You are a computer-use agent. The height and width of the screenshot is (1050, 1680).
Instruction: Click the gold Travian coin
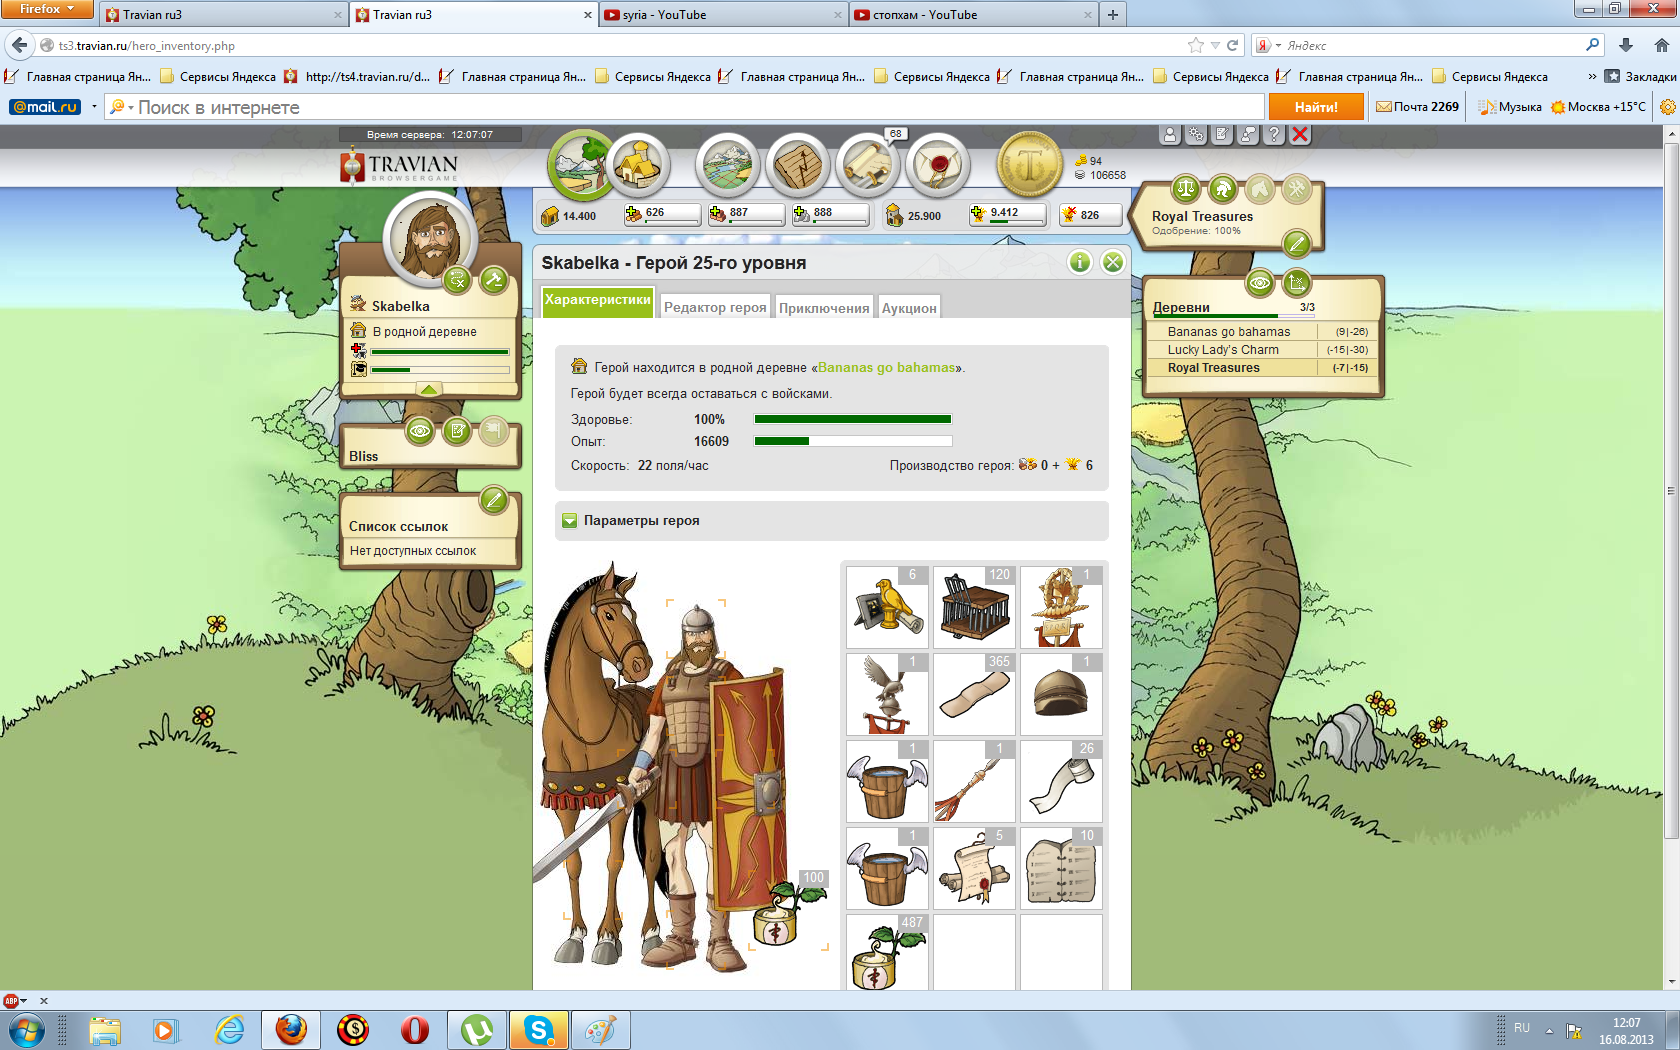pyautogui.click(x=1030, y=164)
